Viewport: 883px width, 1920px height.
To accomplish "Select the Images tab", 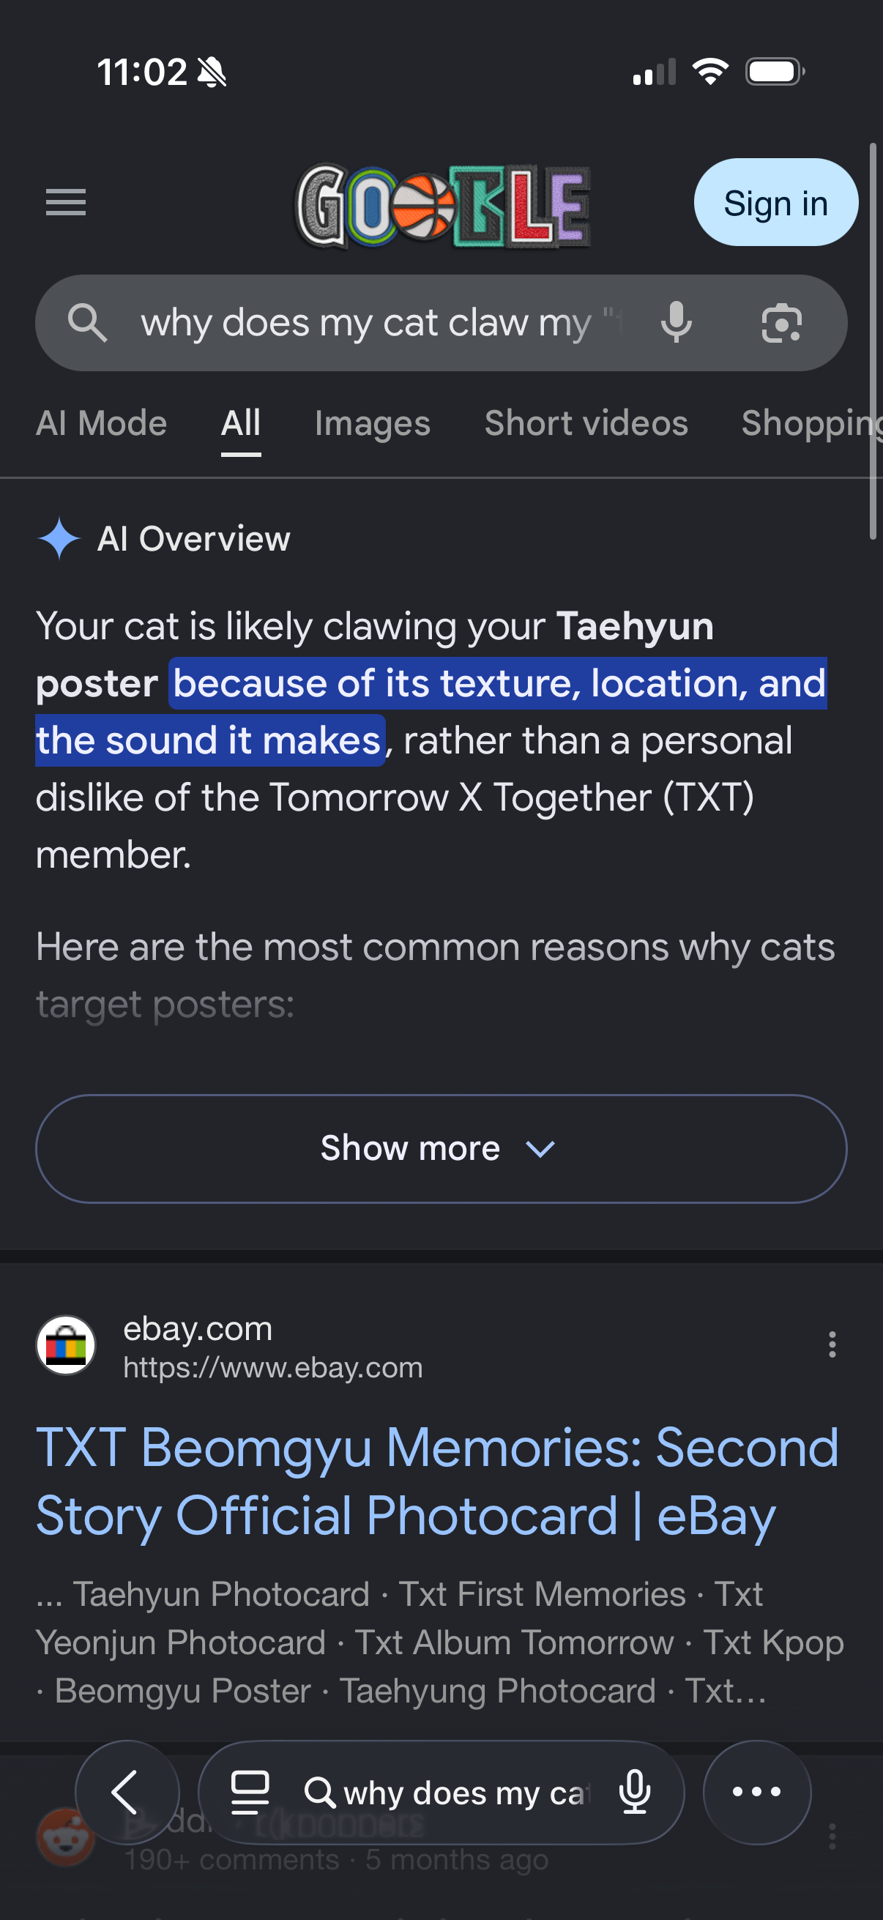I will click(x=372, y=424).
